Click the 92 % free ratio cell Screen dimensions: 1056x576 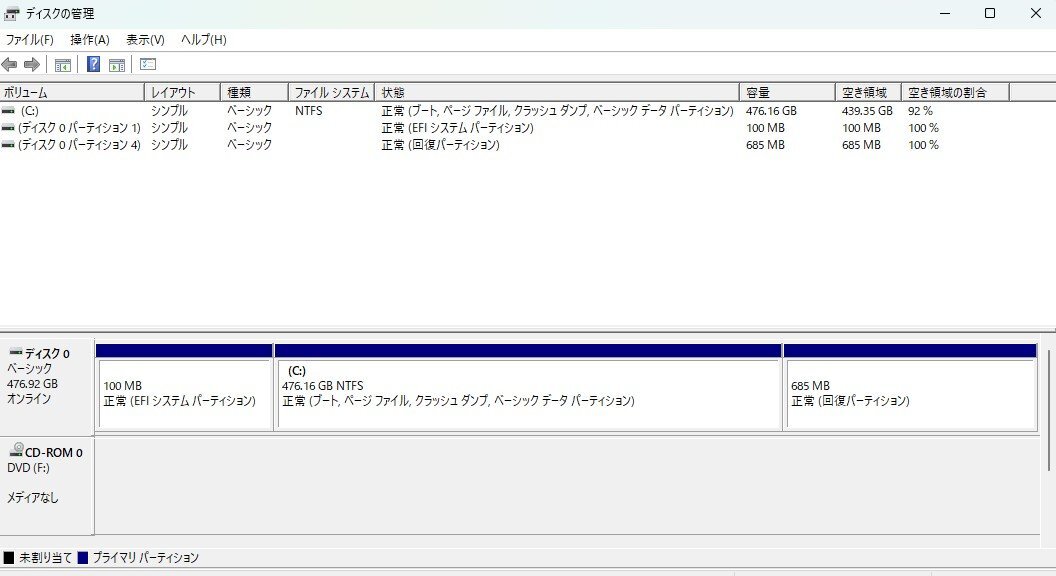click(921, 110)
